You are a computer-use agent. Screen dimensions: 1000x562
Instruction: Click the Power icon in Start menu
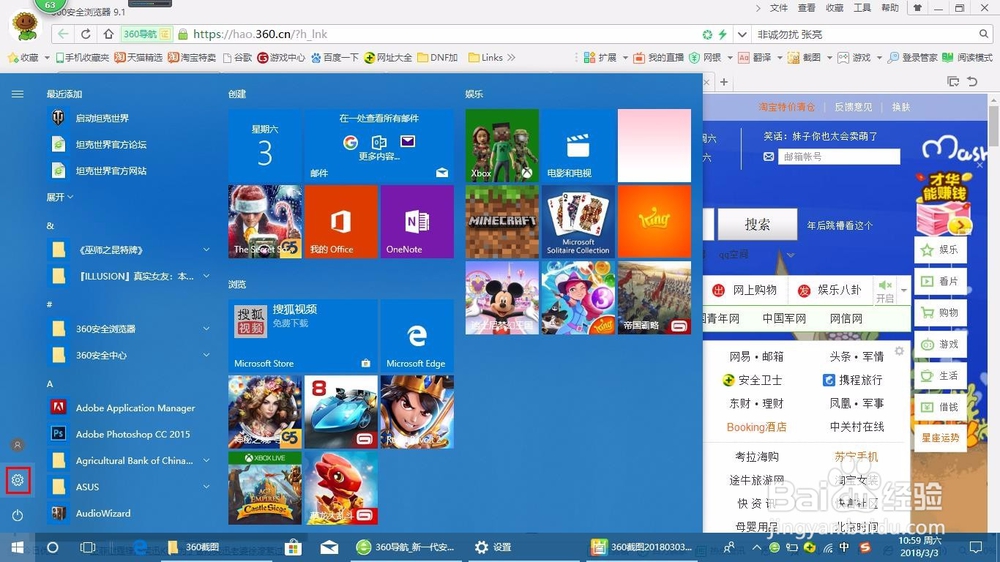click(x=17, y=515)
